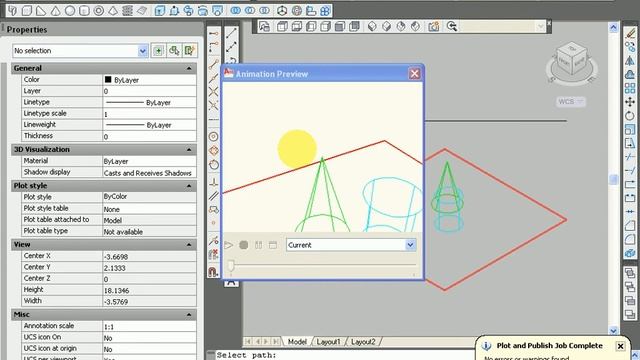Open the View toolbar dropdown arrow
Screen dimensions: 640x360
tap(541, 27)
